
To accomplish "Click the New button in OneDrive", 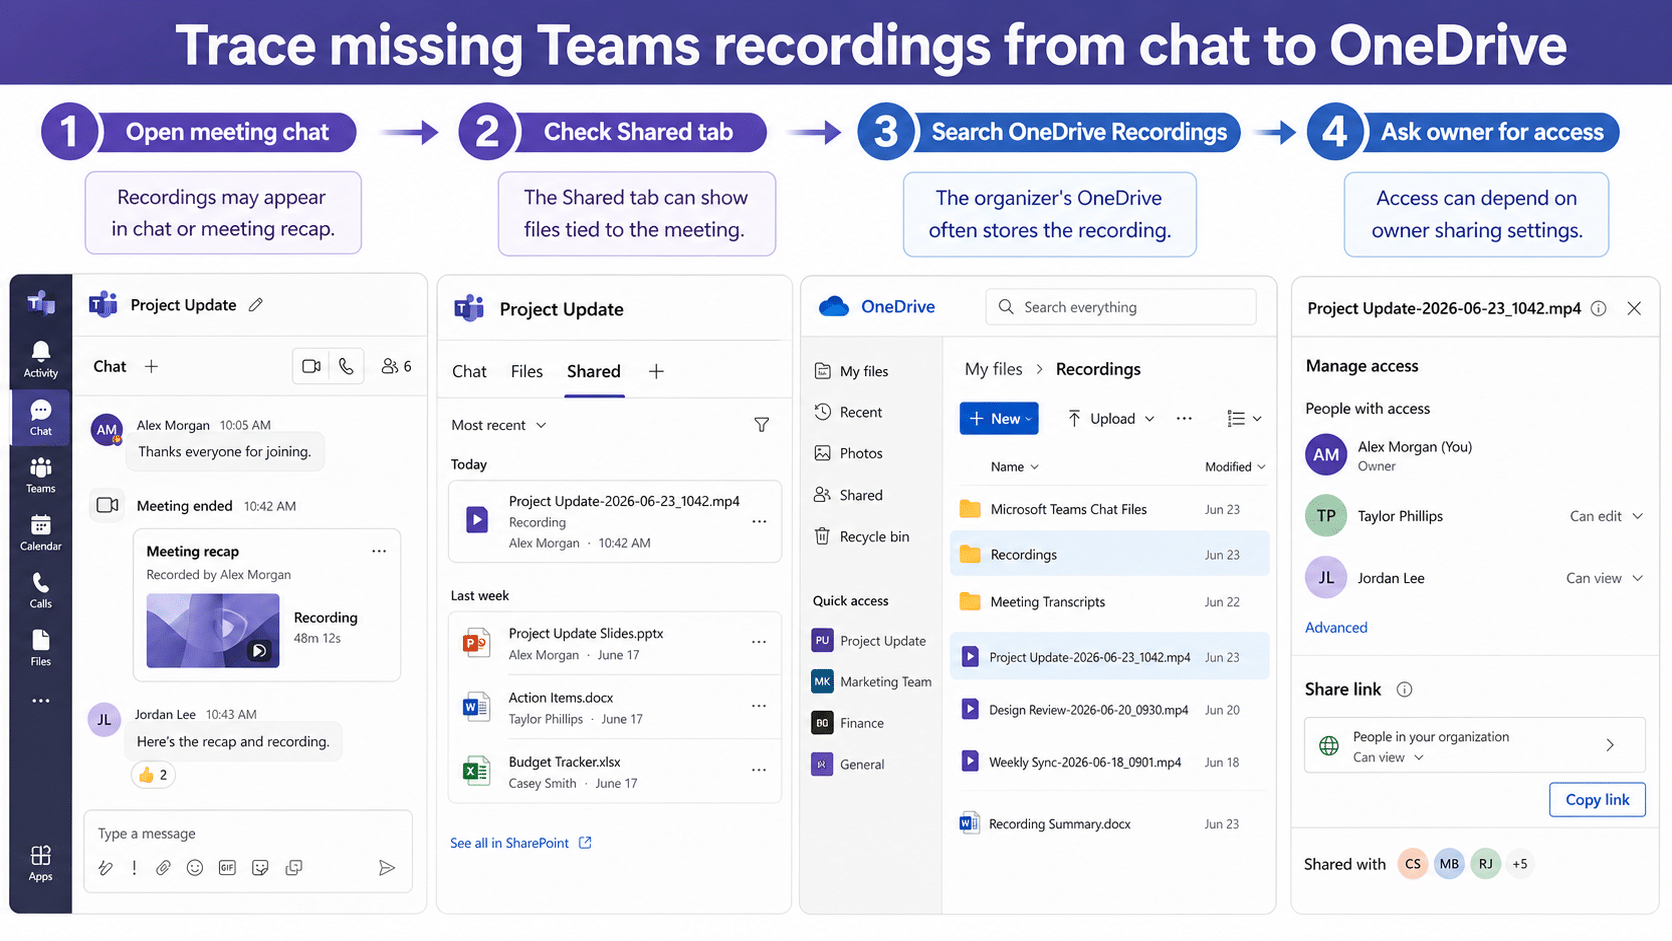I will [999, 419].
